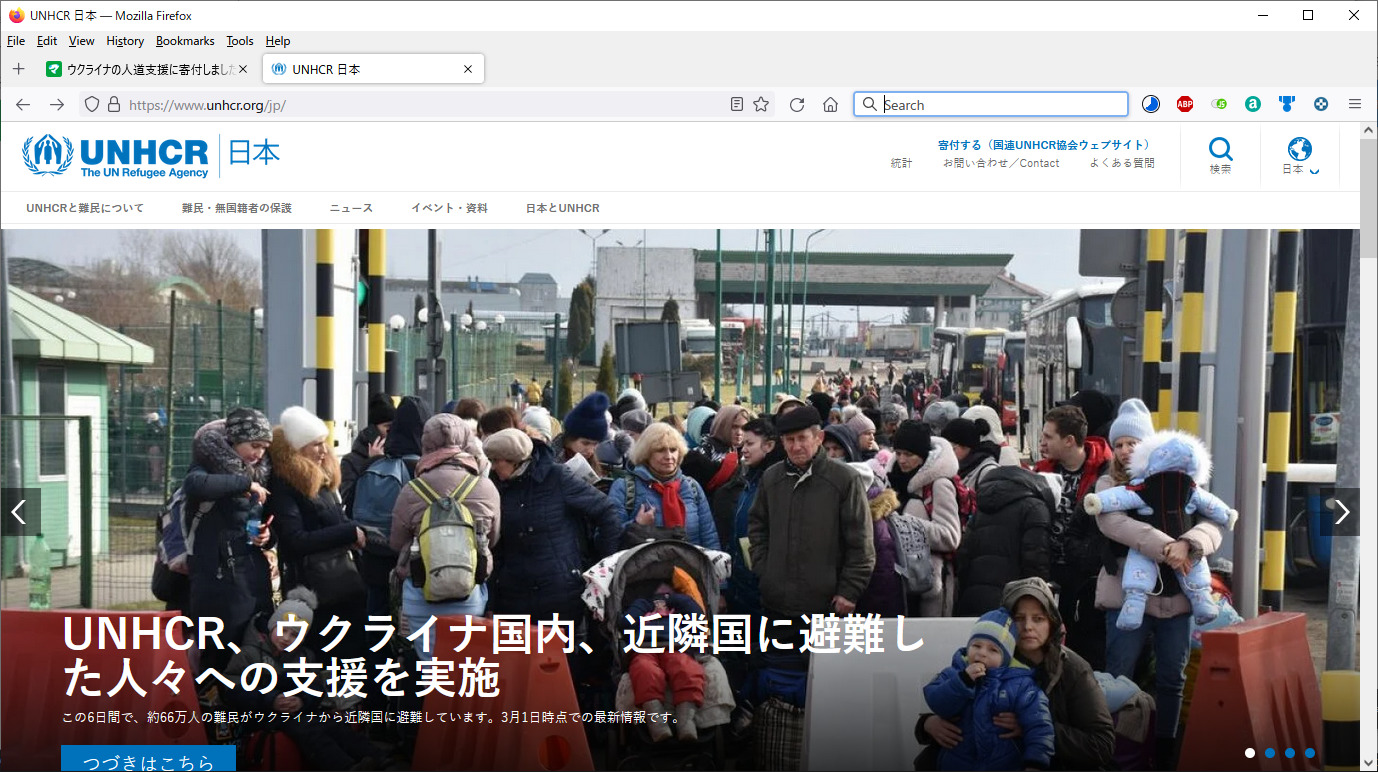Open the ニュース navigation menu
Viewport: 1378px width, 772px height.
pyautogui.click(x=351, y=208)
